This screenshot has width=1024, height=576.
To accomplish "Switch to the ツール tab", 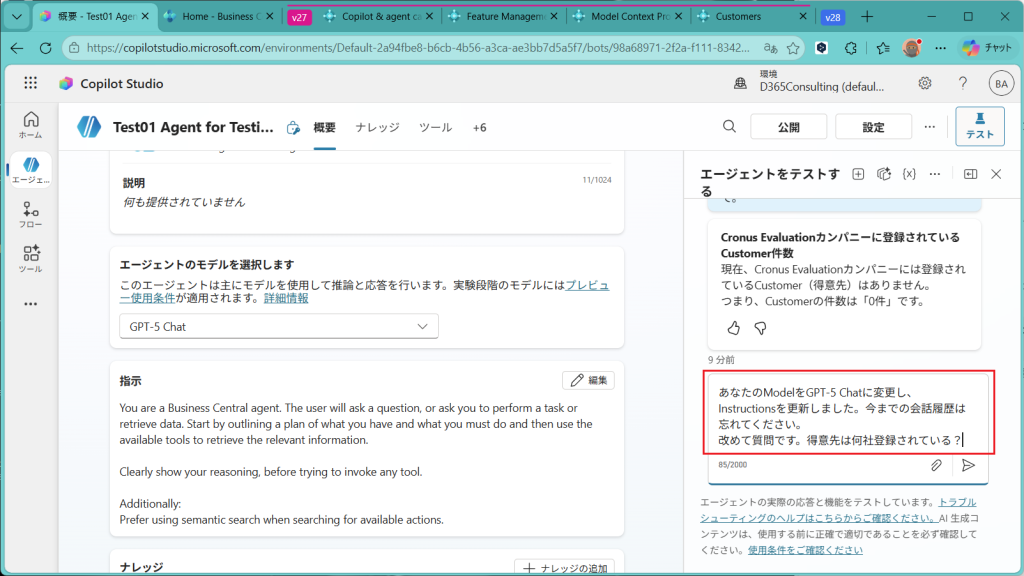I will (x=435, y=127).
